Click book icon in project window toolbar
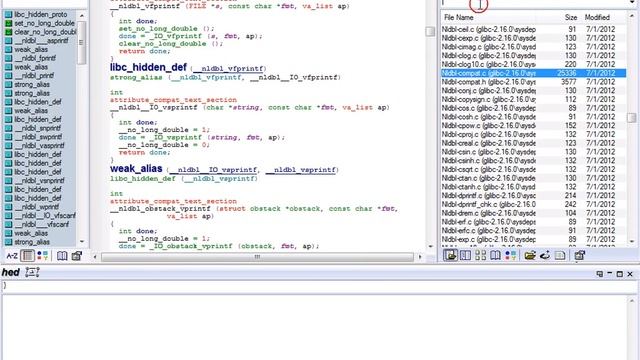 tap(495, 256)
